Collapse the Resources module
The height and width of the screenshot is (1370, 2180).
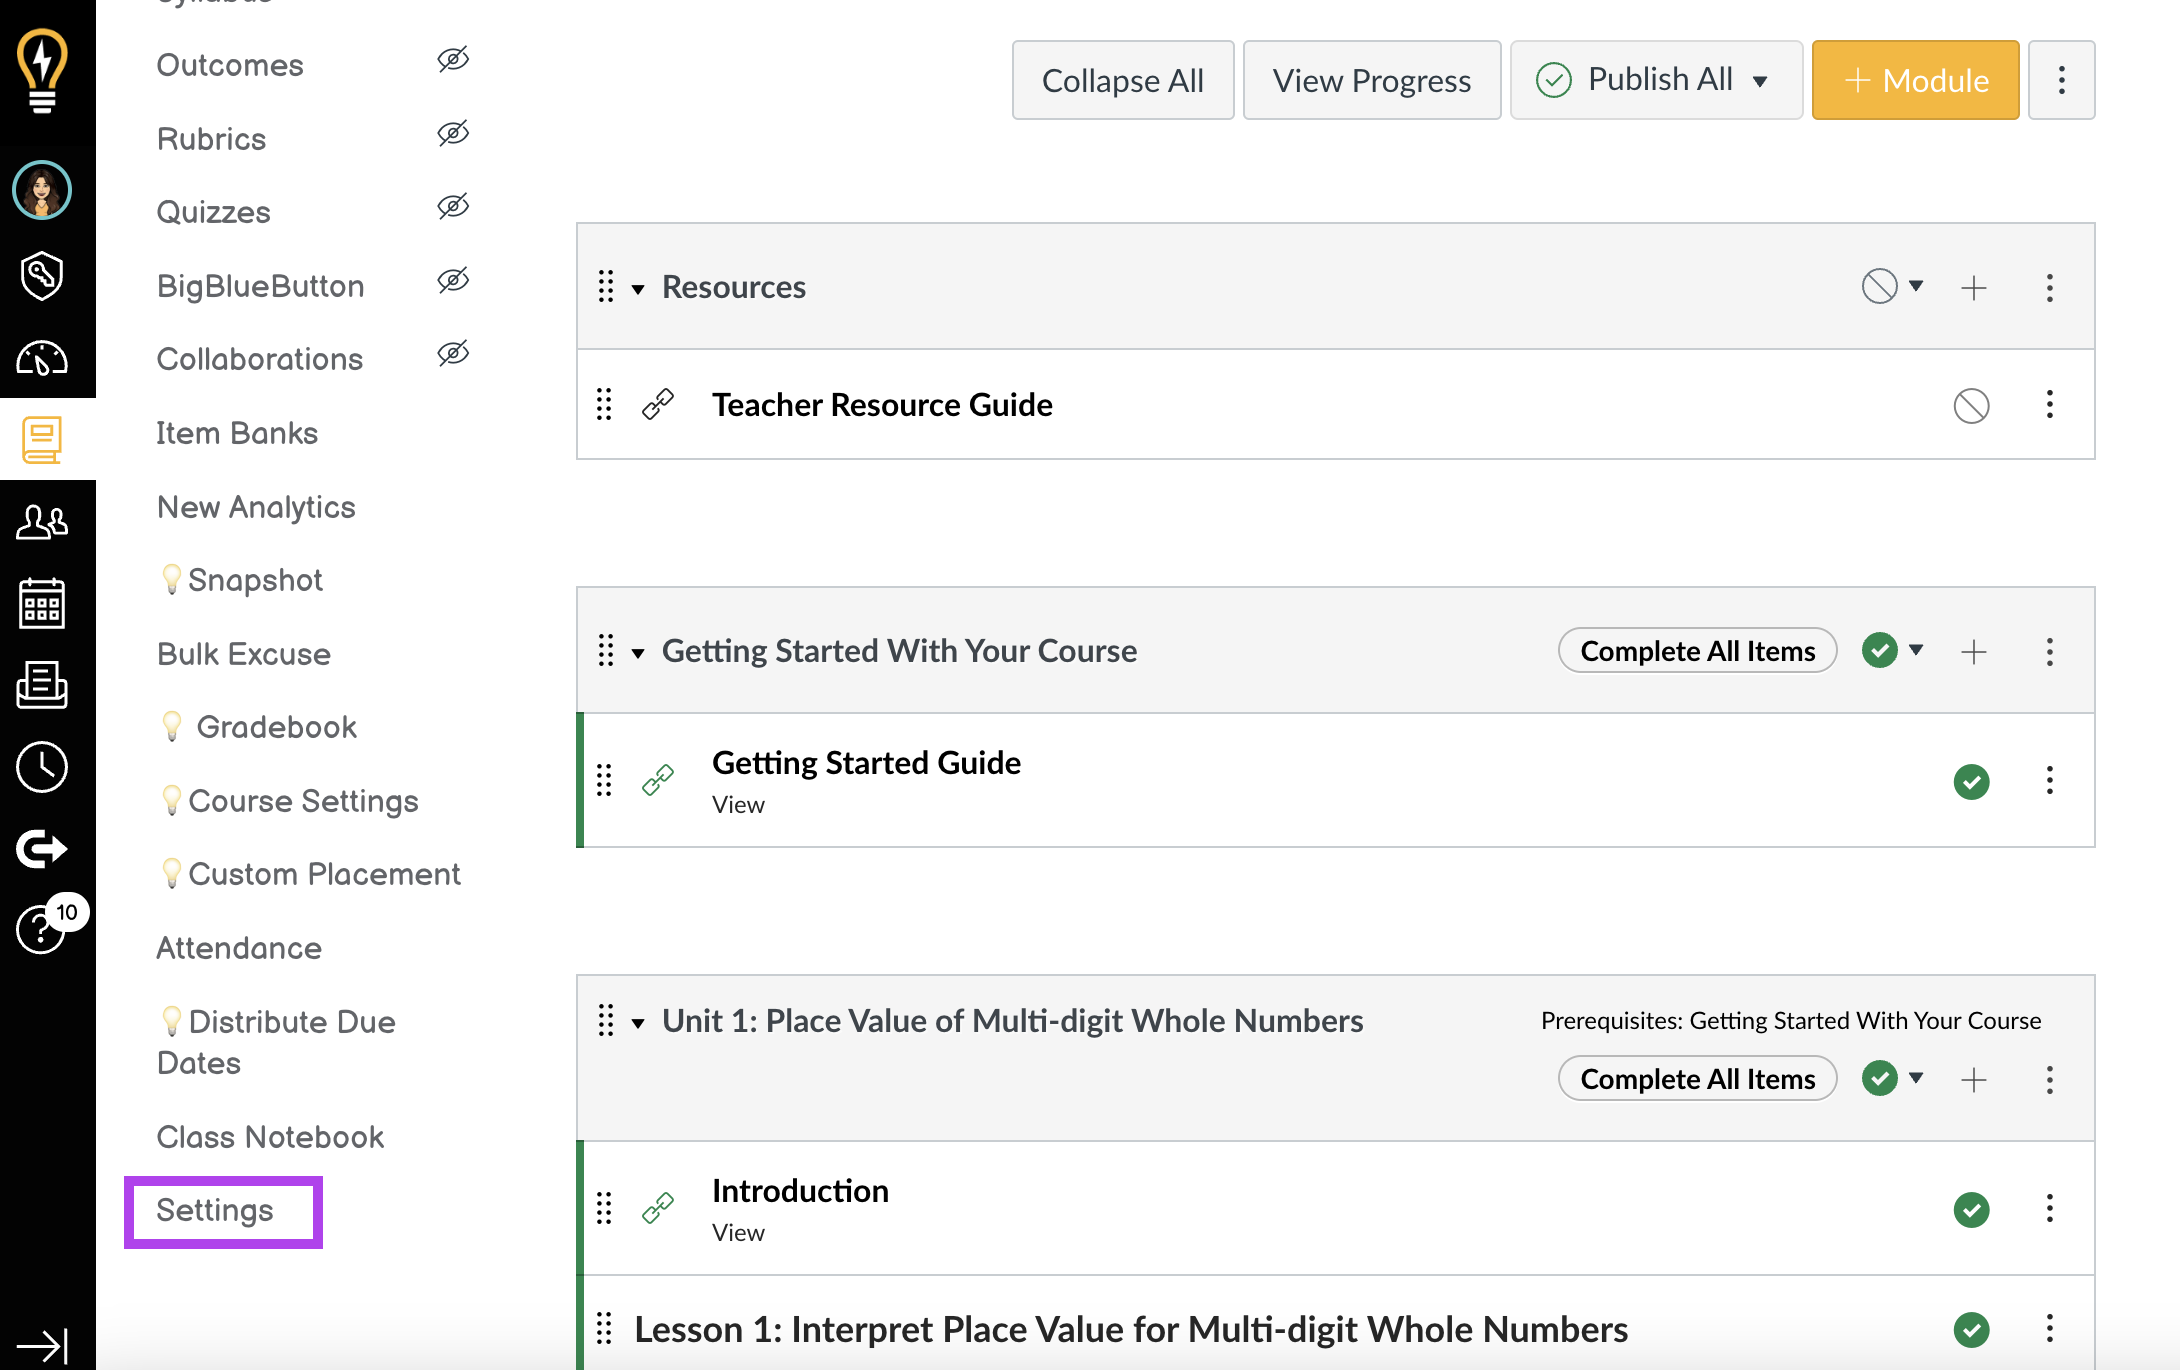(638, 287)
